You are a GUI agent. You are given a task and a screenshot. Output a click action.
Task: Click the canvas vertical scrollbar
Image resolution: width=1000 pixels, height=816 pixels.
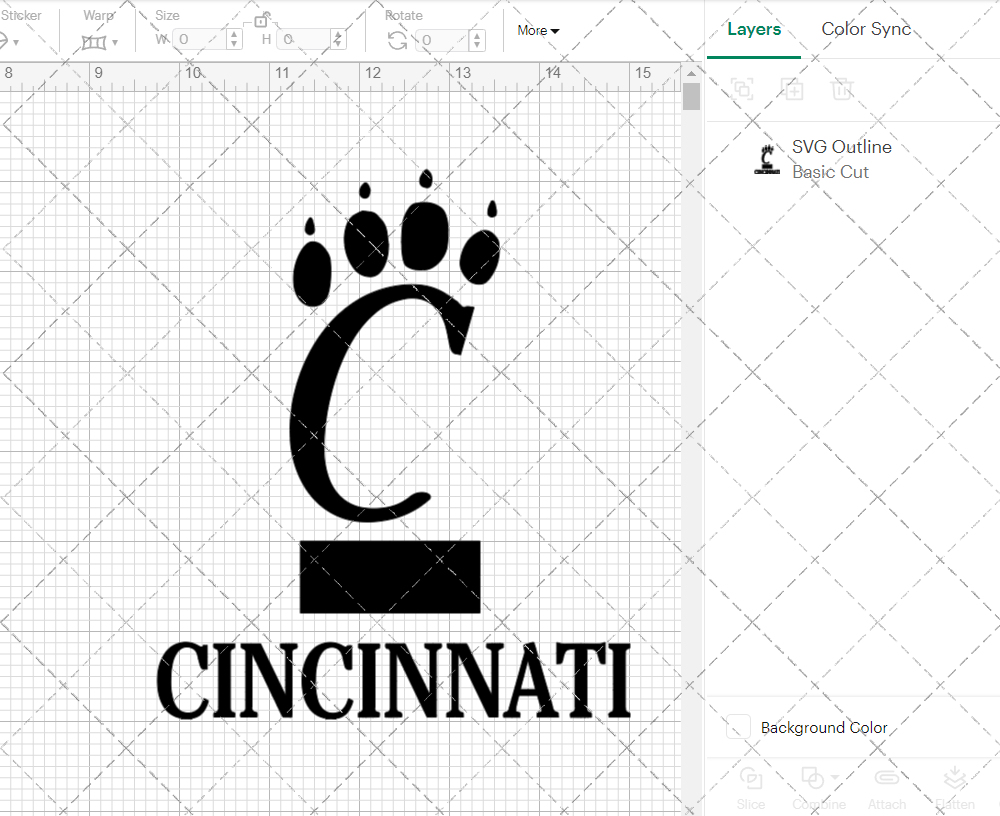tap(690, 95)
